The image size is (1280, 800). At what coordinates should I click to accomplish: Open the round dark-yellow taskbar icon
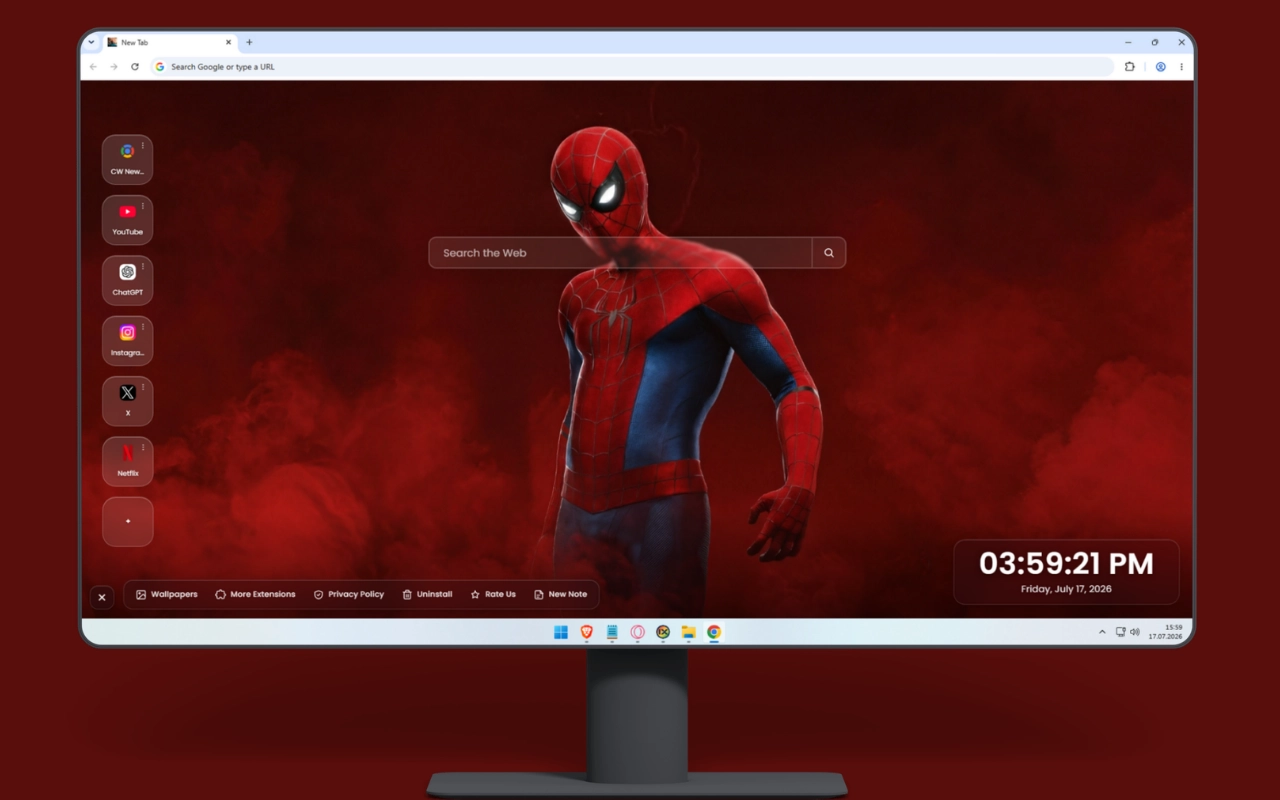[x=663, y=632]
